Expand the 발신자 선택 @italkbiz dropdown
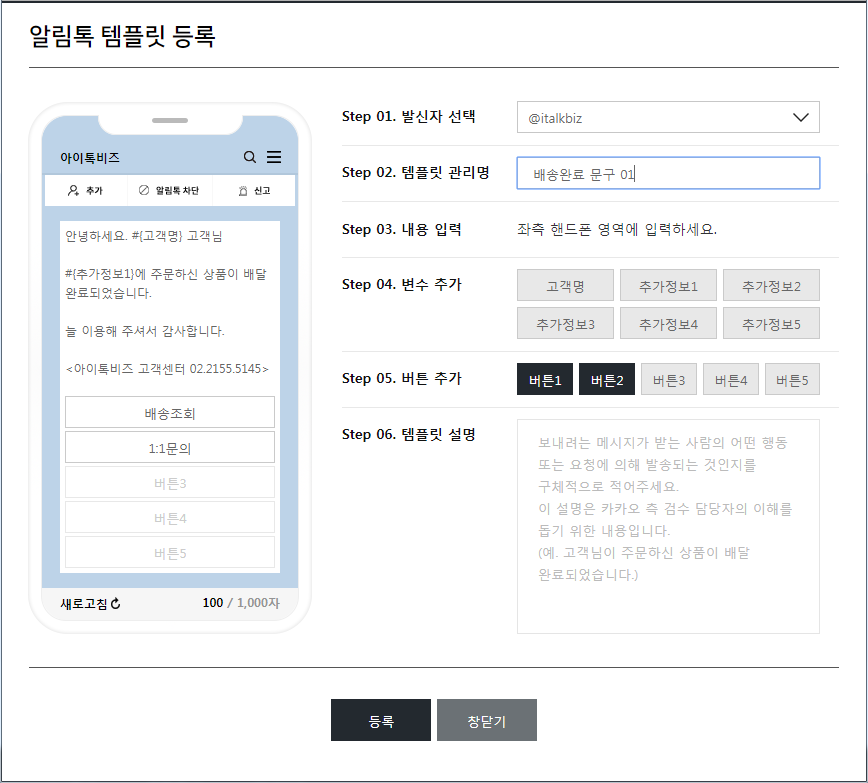 pos(668,117)
